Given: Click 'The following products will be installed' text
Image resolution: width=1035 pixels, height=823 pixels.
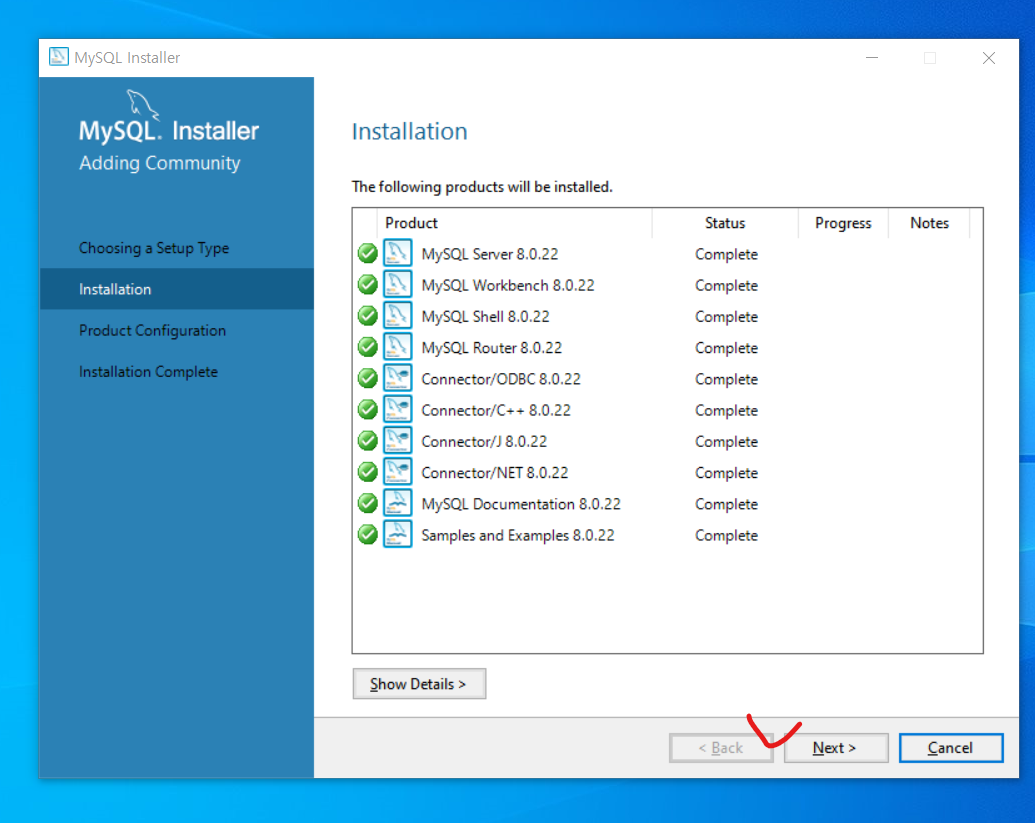Looking at the screenshot, I should 482,187.
